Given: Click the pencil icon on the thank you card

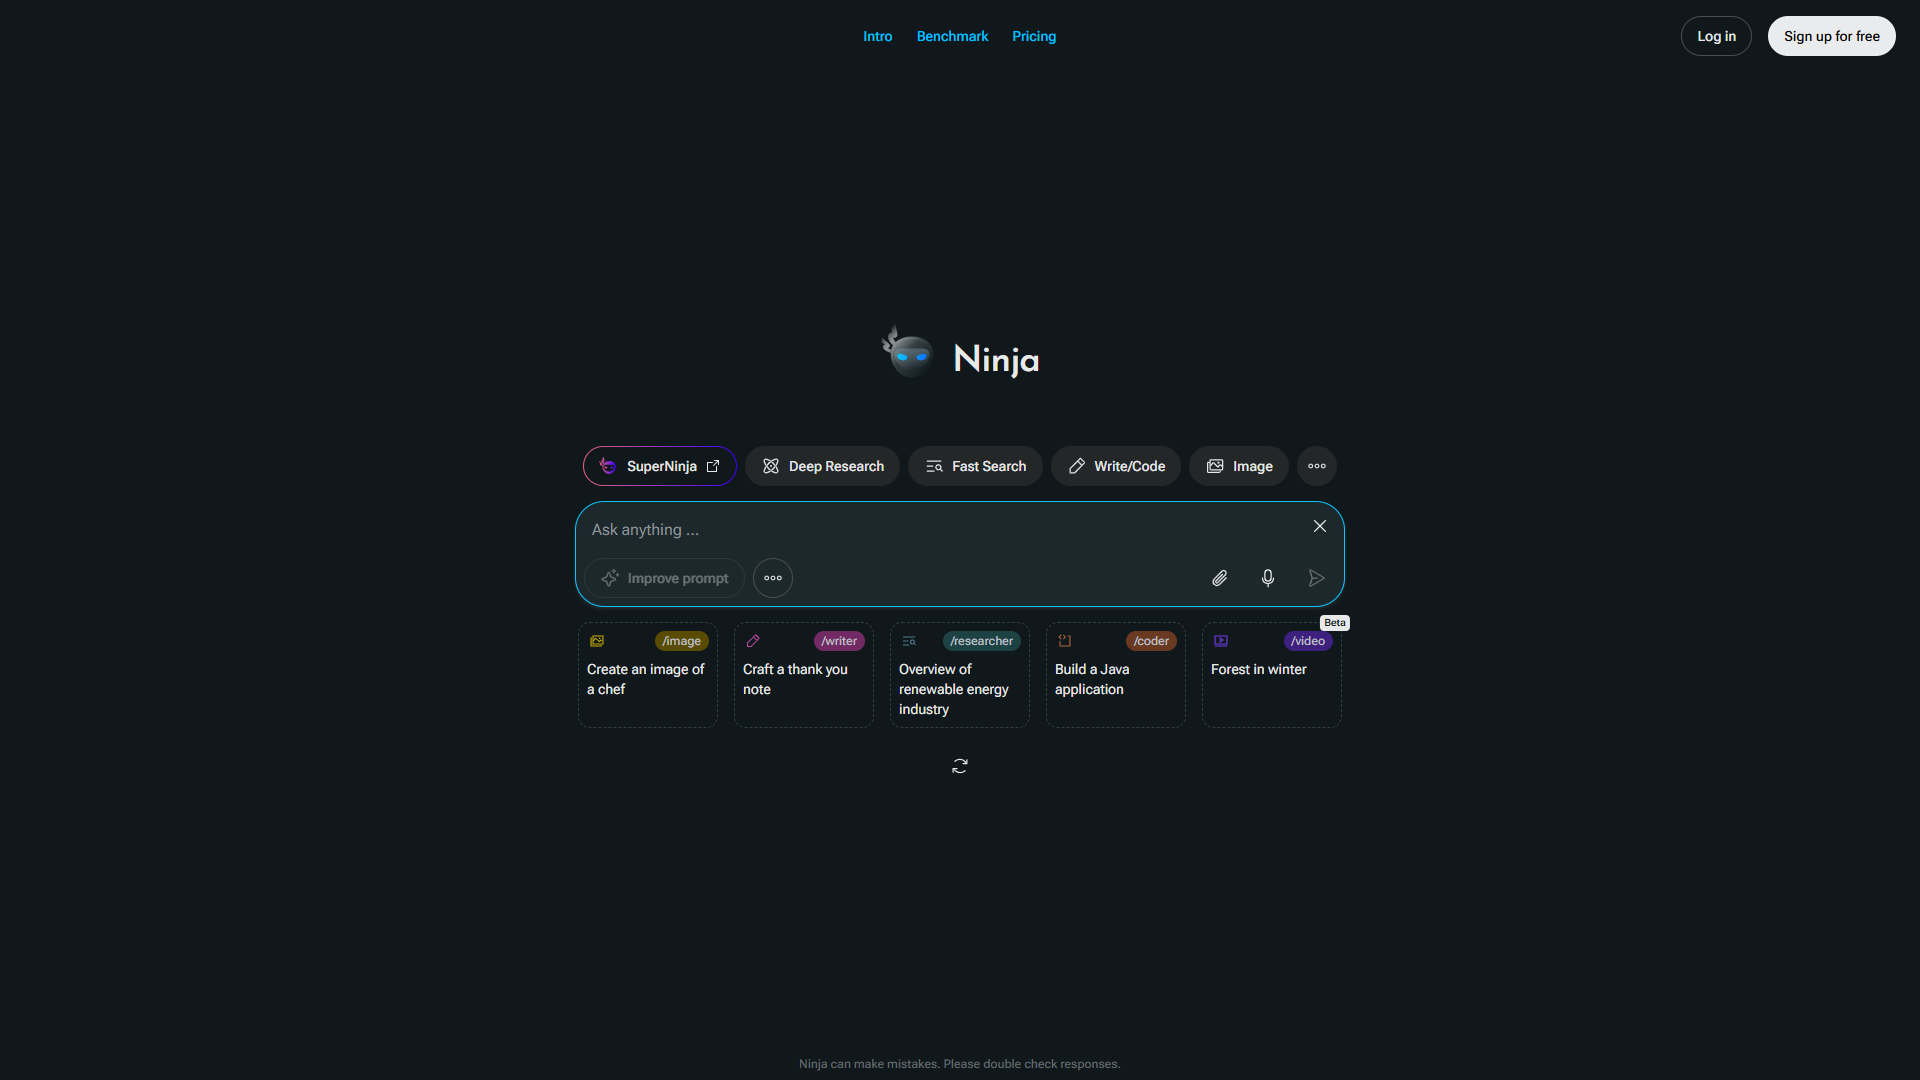Looking at the screenshot, I should 753,641.
